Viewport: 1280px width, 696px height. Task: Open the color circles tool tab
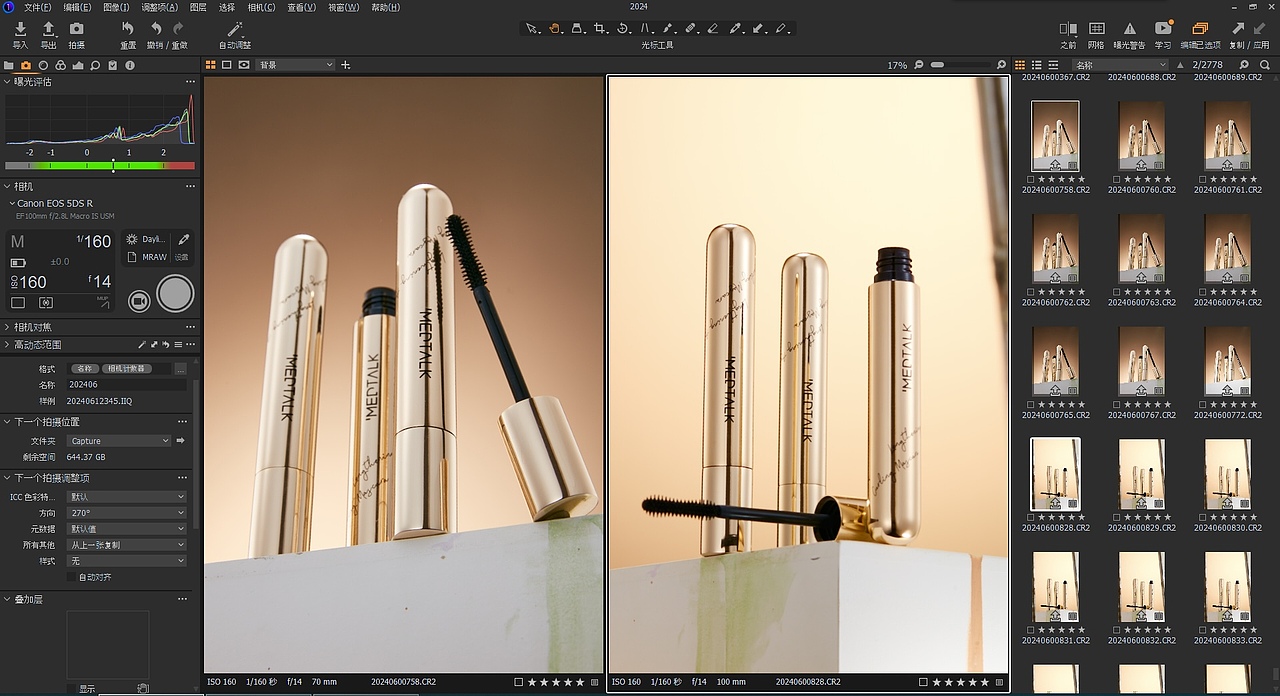(x=60, y=65)
